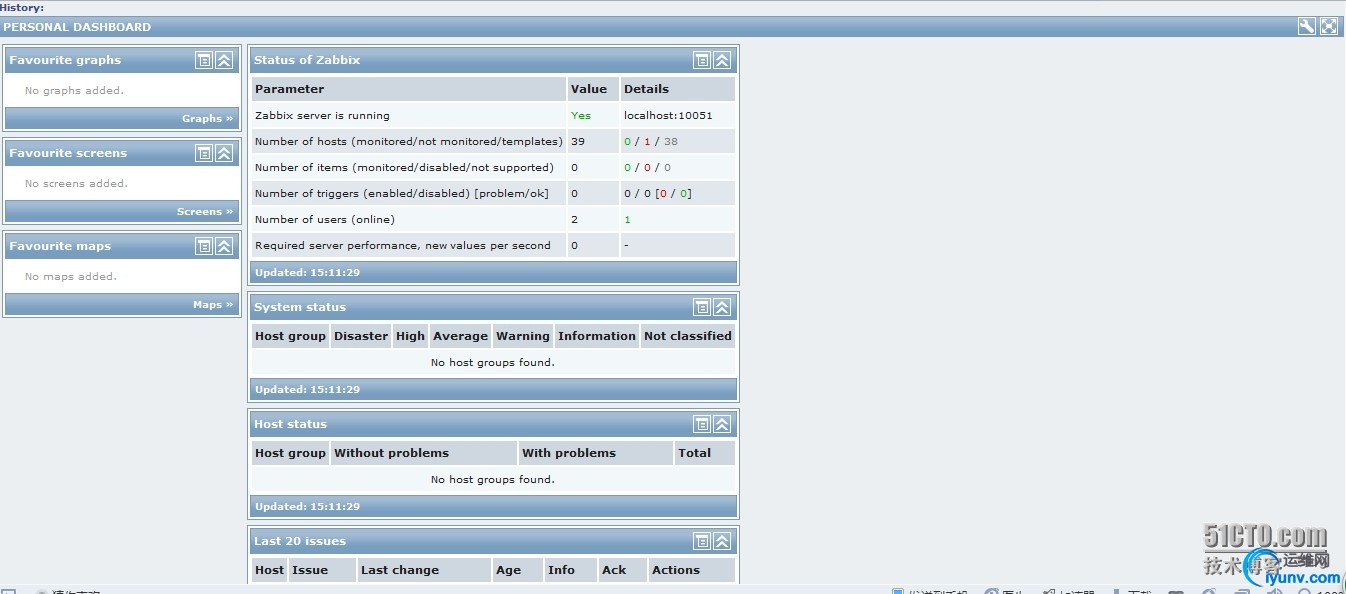
Task: Click the hosts value 39
Action: pyautogui.click(x=578, y=141)
